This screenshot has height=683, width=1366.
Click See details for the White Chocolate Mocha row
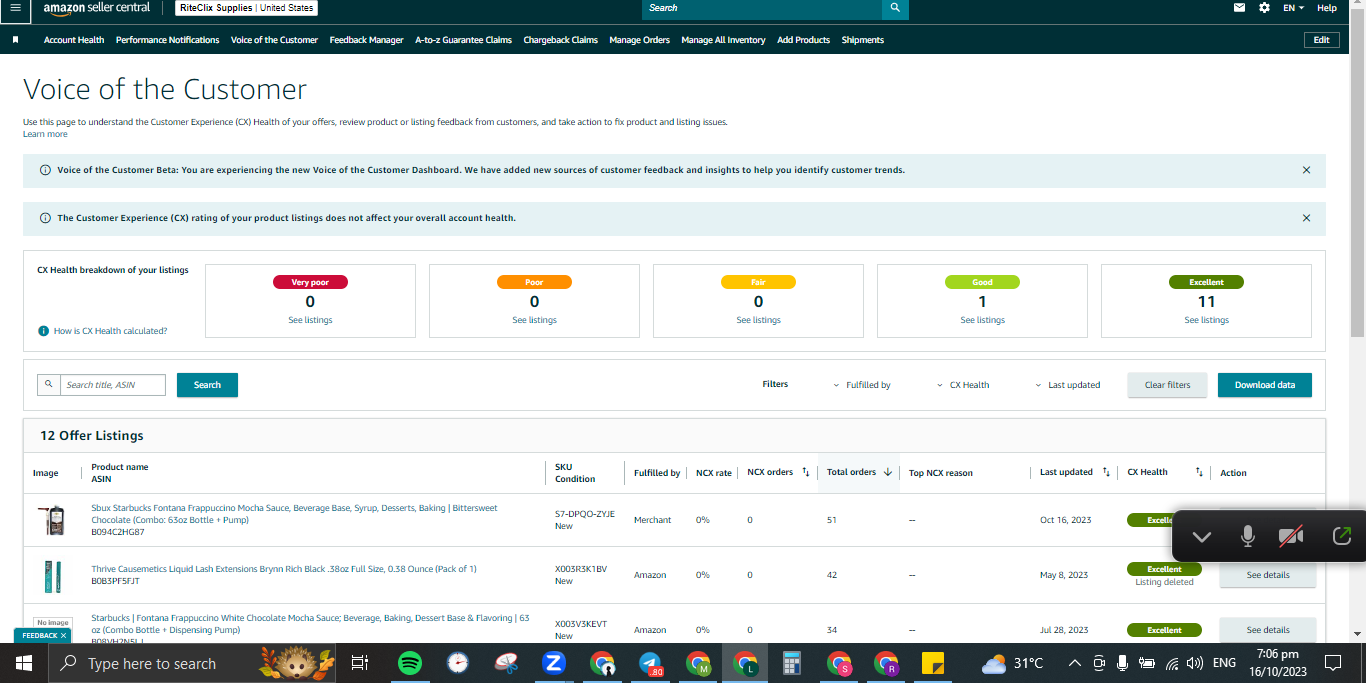click(x=1268, y=630)
